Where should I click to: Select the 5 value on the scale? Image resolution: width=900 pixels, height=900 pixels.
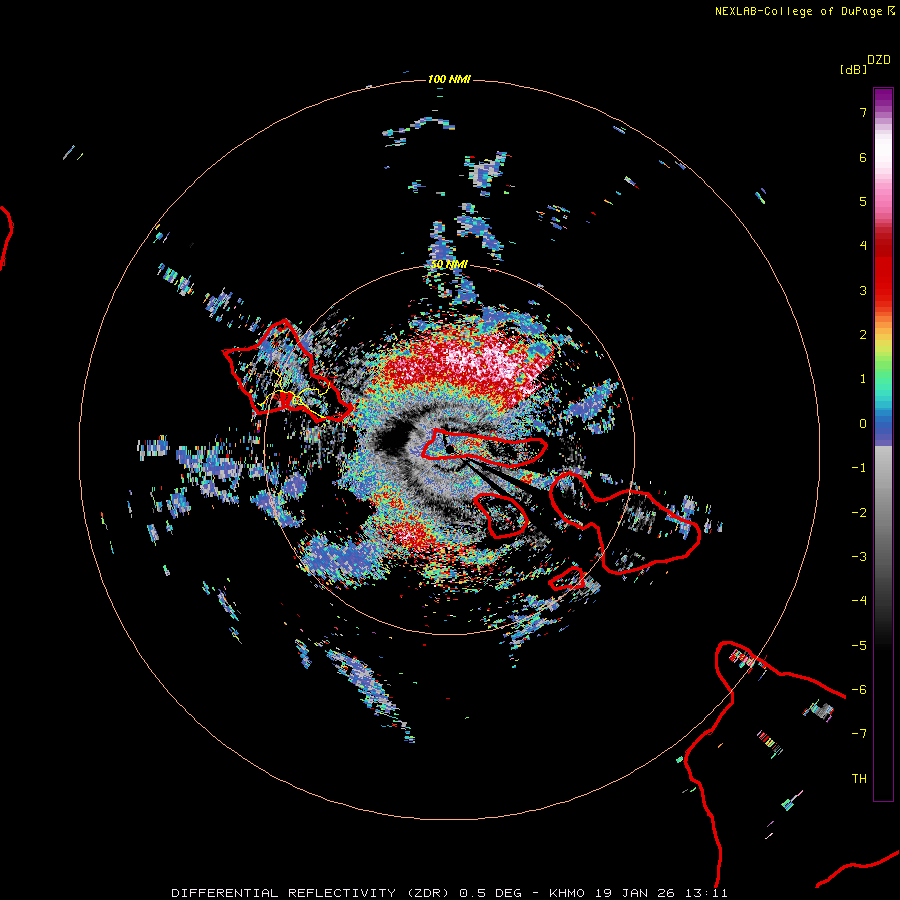[863, 201]
